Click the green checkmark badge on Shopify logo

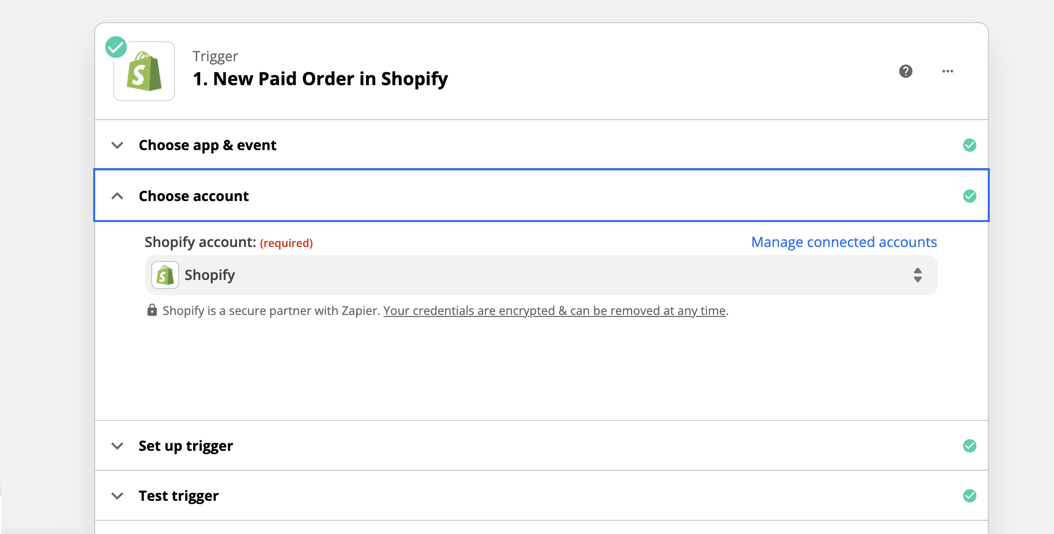tap(116, 47)
